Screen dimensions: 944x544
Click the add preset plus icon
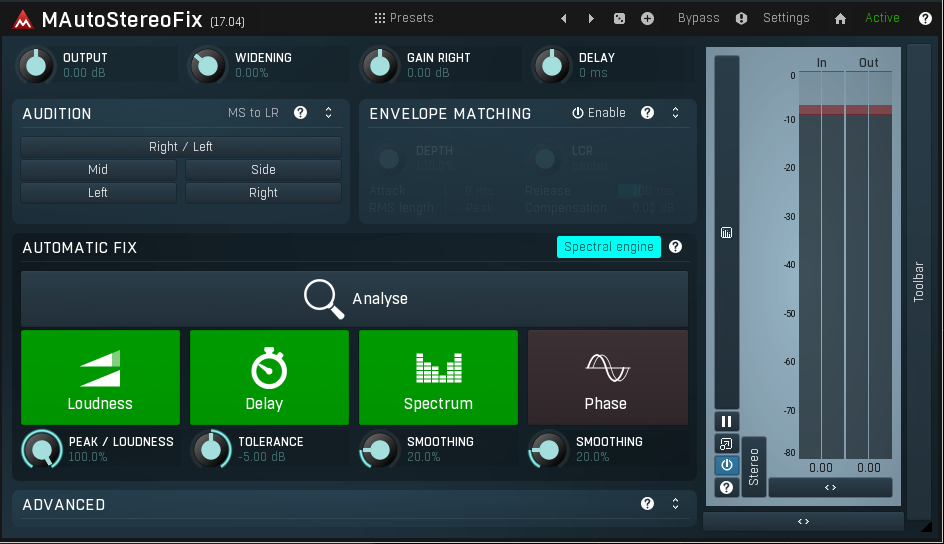[647, 18]
